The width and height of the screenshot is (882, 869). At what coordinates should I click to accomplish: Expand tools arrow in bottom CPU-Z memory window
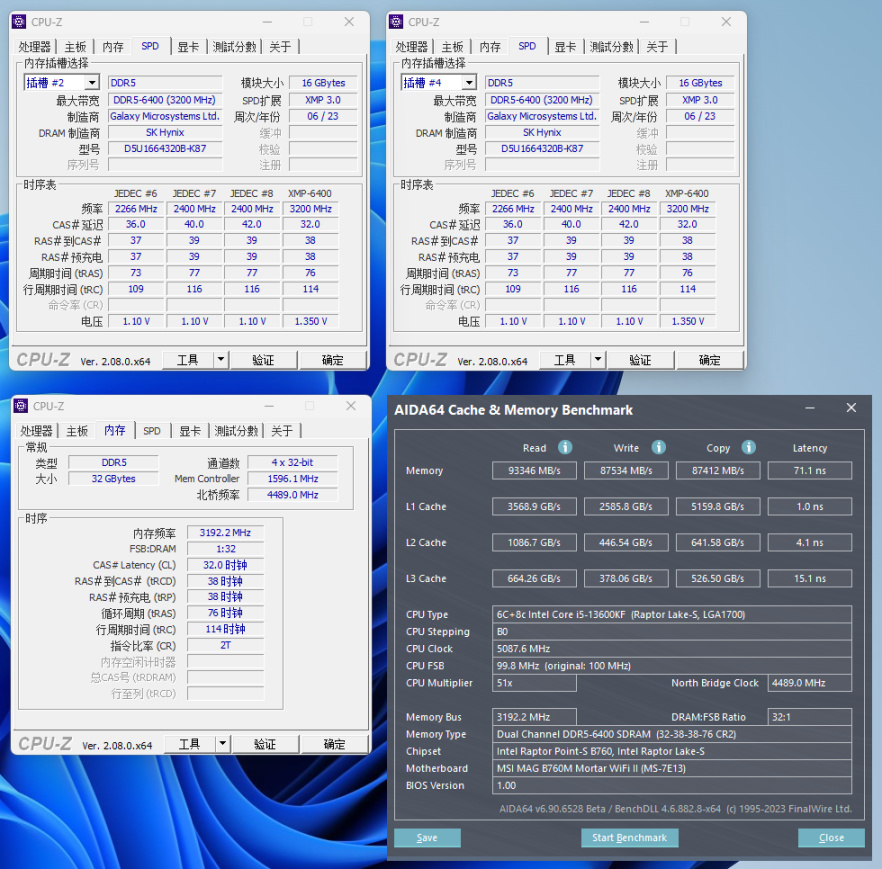pos(223,744)
